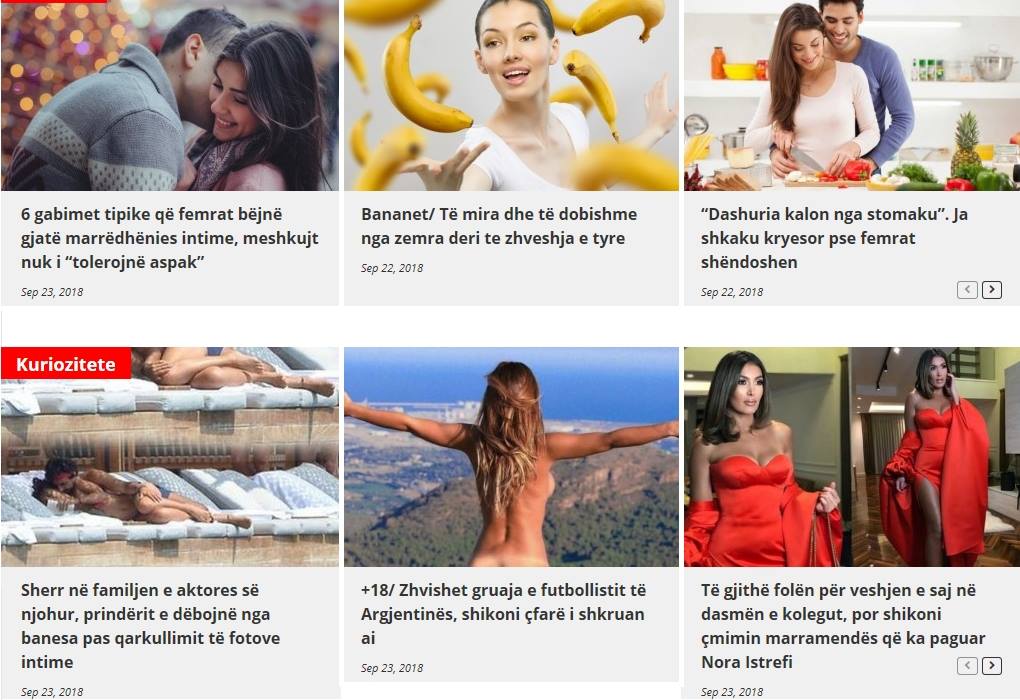Click the woman with bananas thumbnail
Viewport: 1020px width, 700px height.
(511, 95)
